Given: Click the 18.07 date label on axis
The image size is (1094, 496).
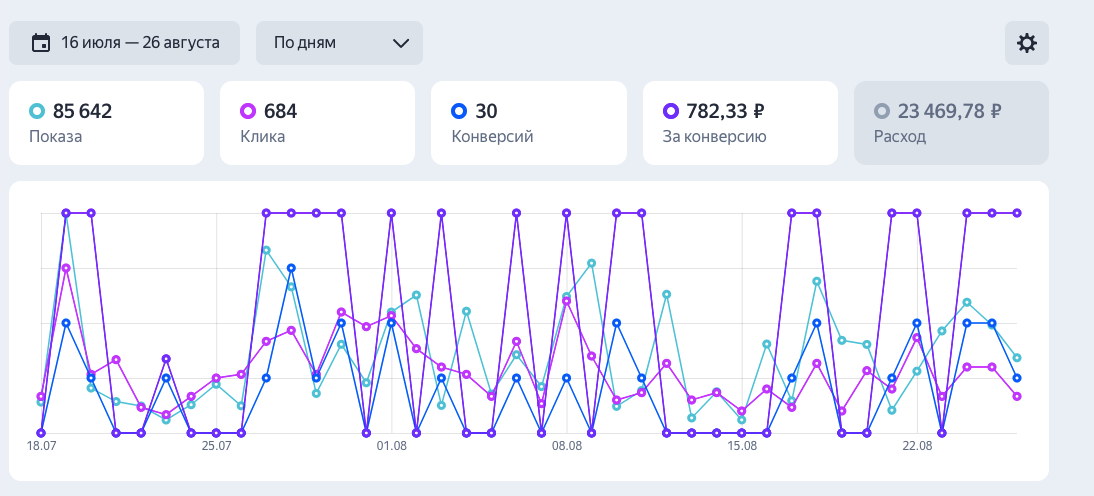Looking at the screenshot, I should point(42,447).
